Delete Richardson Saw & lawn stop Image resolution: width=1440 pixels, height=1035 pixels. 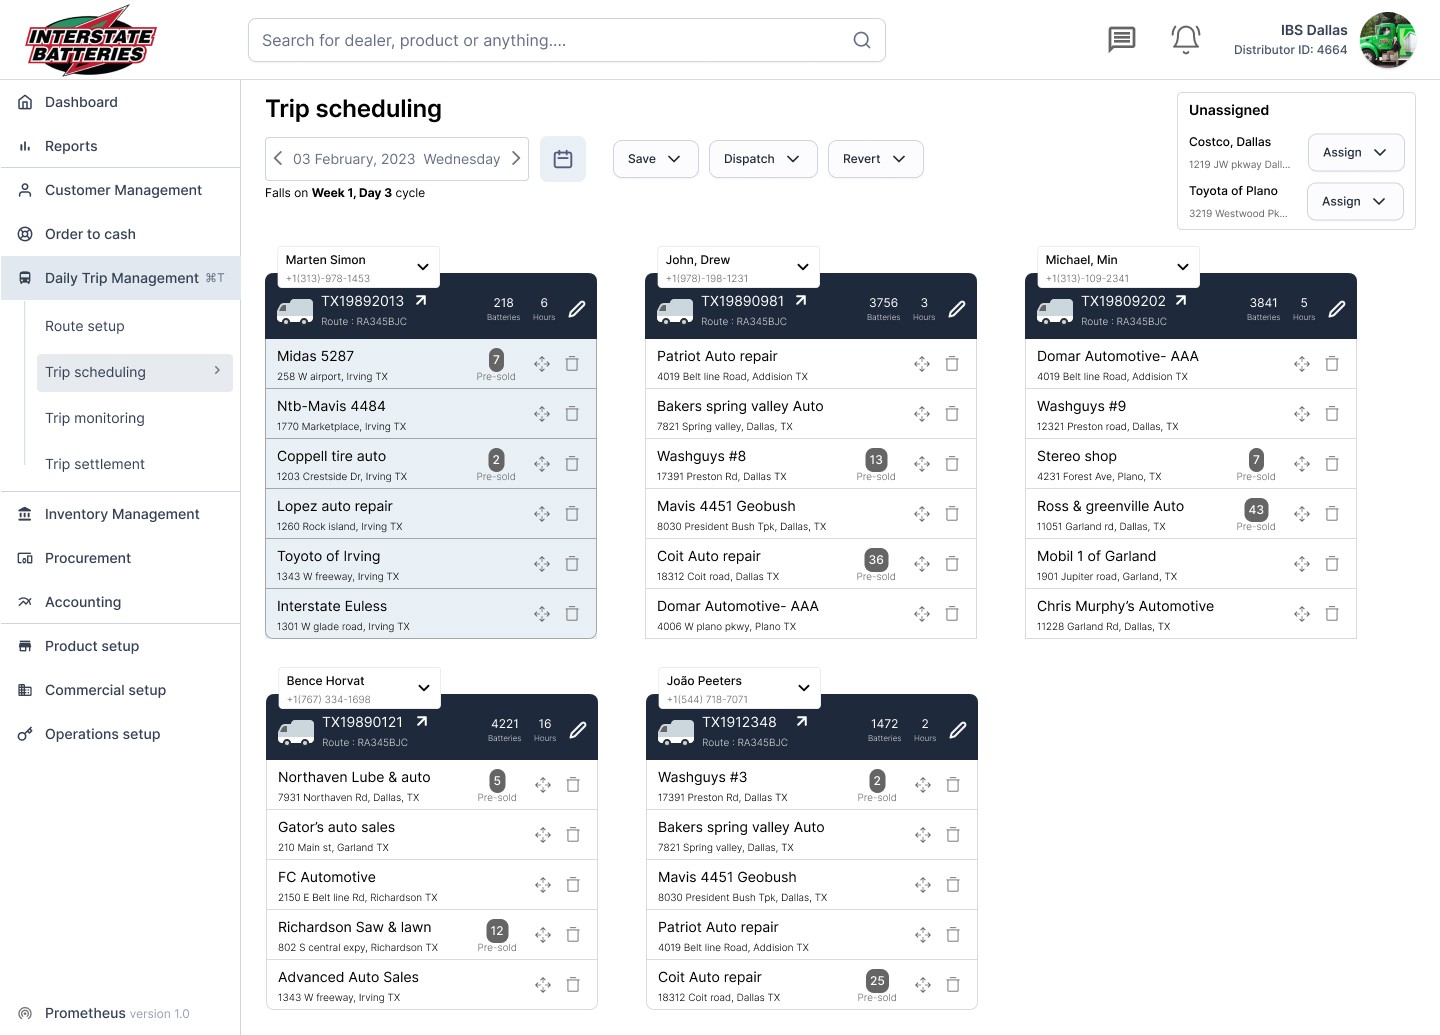573,935
